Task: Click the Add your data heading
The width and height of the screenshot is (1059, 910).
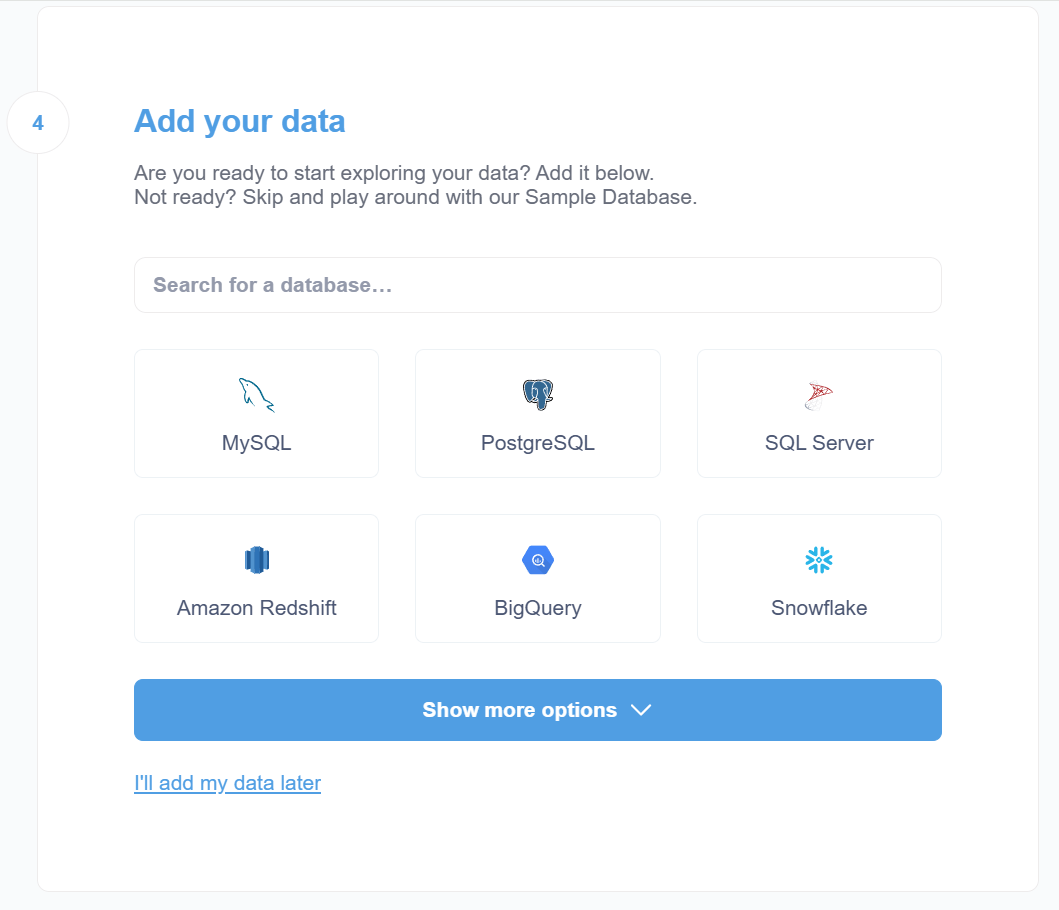Action: (239, 121)
